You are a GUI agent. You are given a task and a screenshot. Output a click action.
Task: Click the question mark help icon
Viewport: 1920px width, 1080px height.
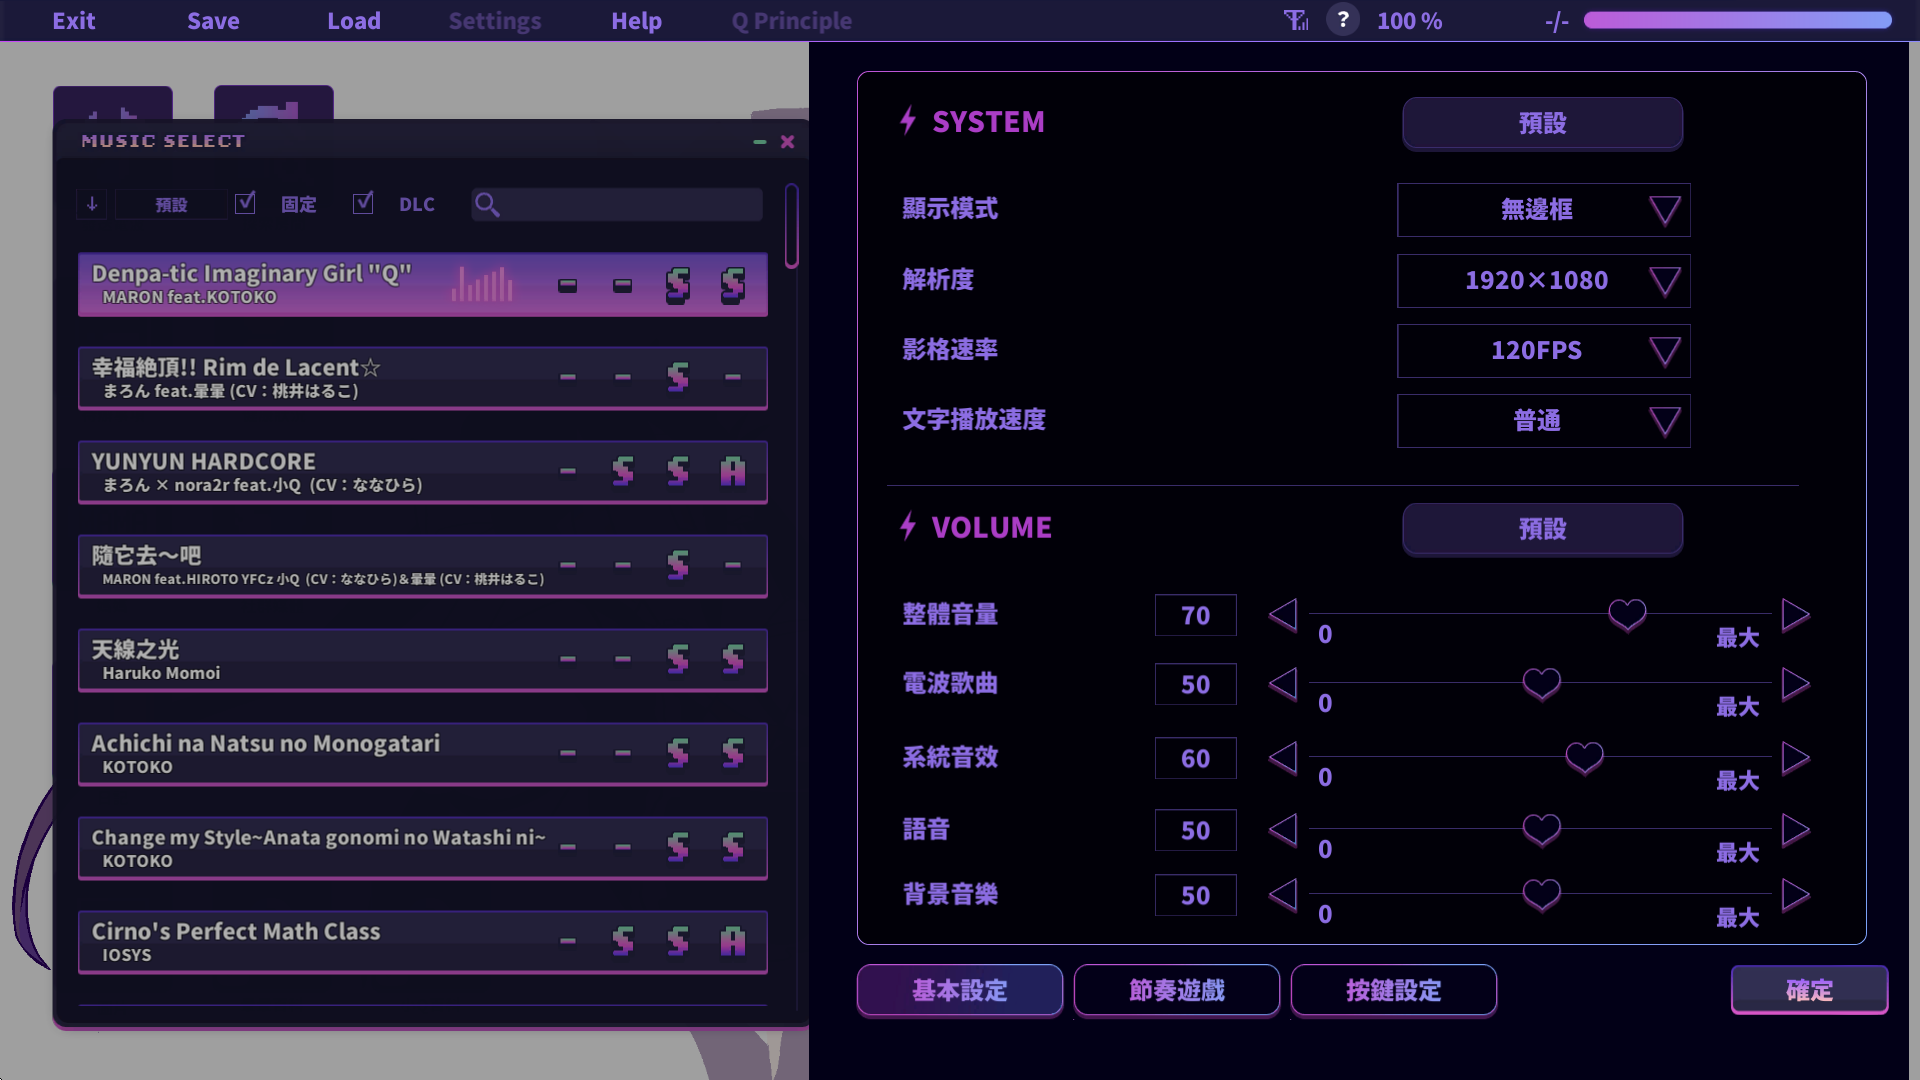pos(1343,20)
